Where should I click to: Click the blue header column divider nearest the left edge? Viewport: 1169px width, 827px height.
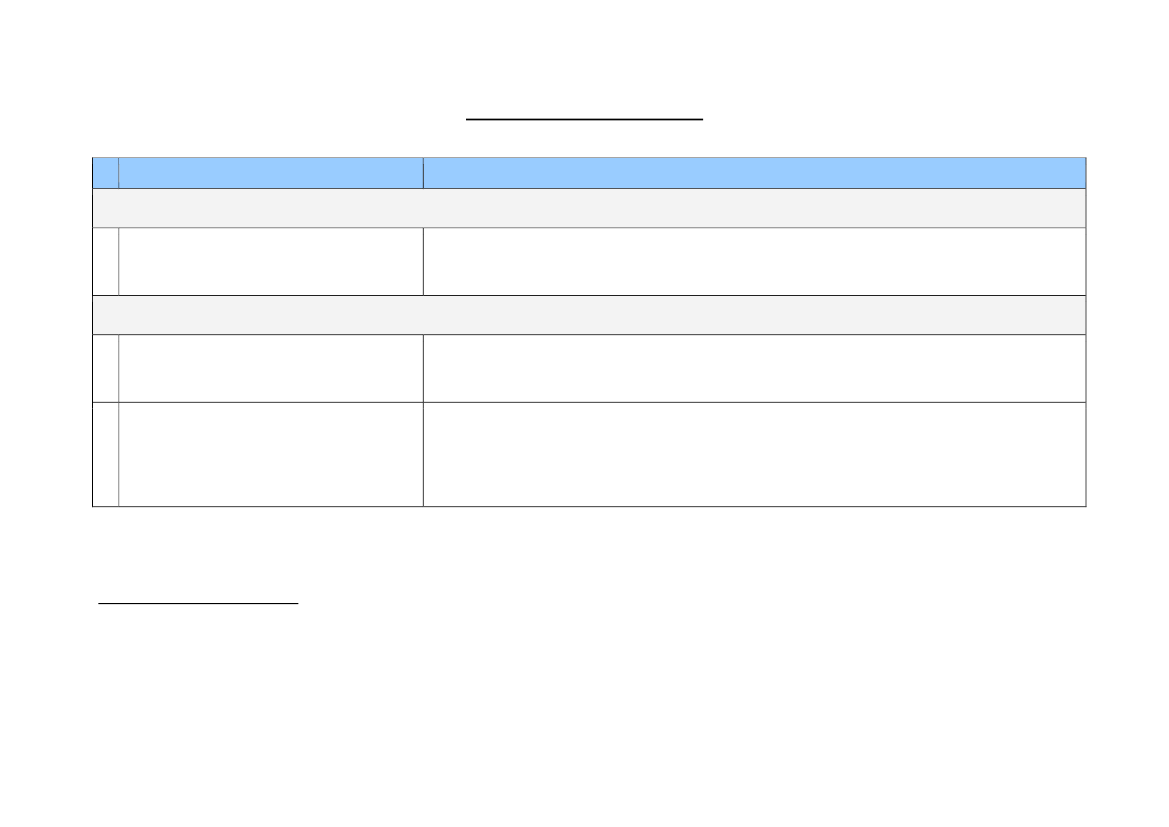tap(119, 173)
